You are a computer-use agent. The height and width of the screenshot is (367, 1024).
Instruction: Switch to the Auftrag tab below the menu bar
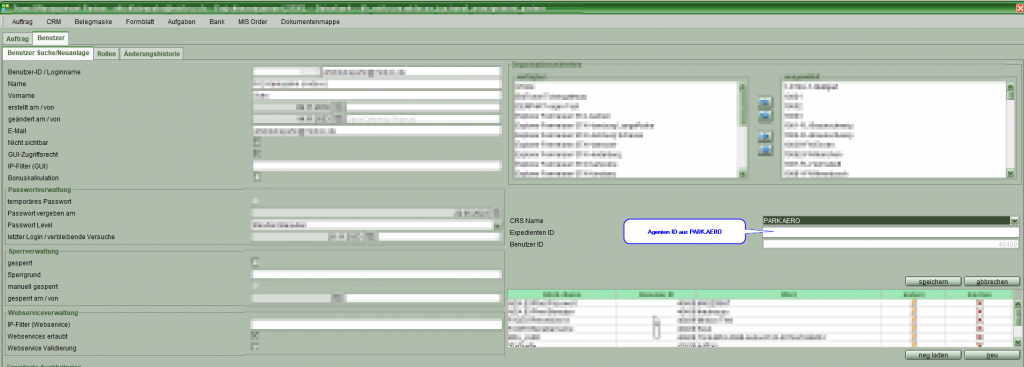[x=17, y=39]
